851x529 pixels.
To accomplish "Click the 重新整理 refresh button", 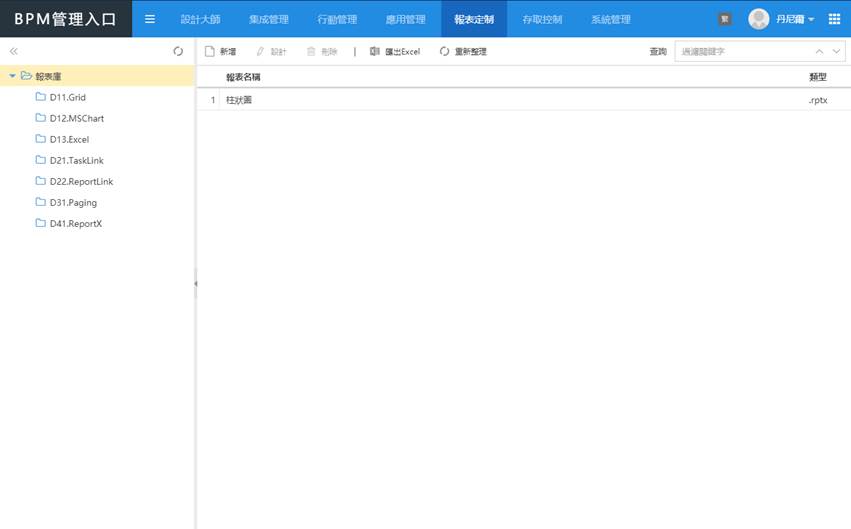I will [x=463, y=52].
